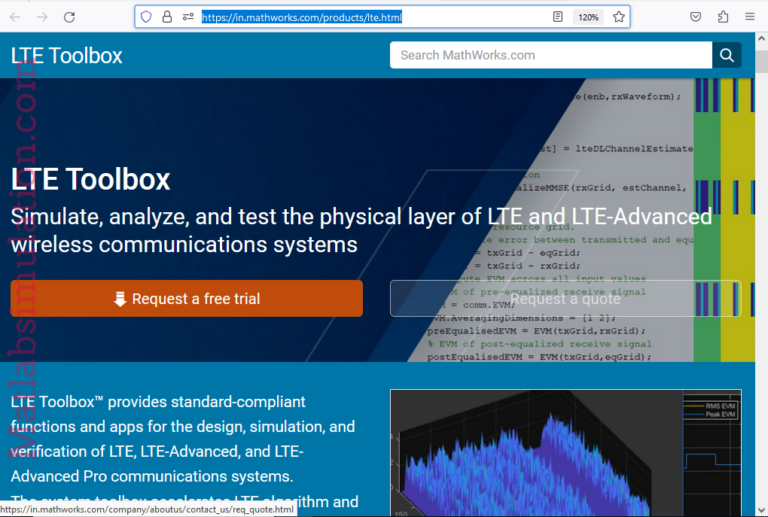Click the LTE Toolbox header title

pyautogui.click(x=67, y=56)
